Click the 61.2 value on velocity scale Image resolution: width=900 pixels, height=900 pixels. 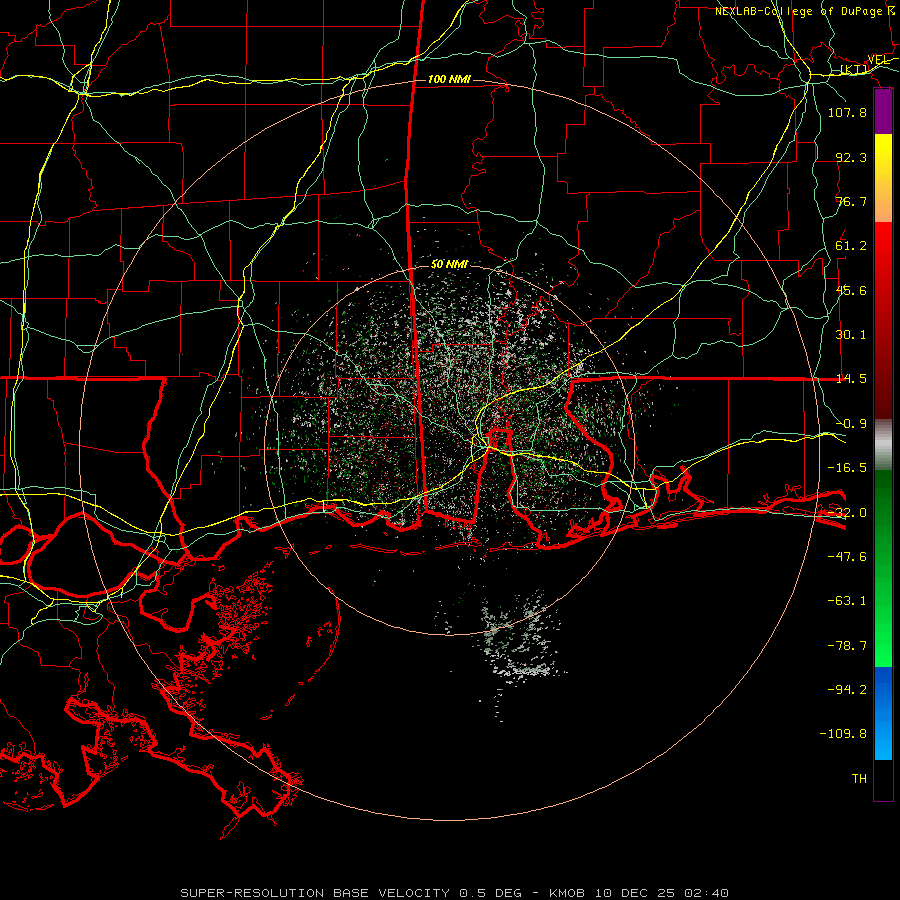click(x=851, y=246)
